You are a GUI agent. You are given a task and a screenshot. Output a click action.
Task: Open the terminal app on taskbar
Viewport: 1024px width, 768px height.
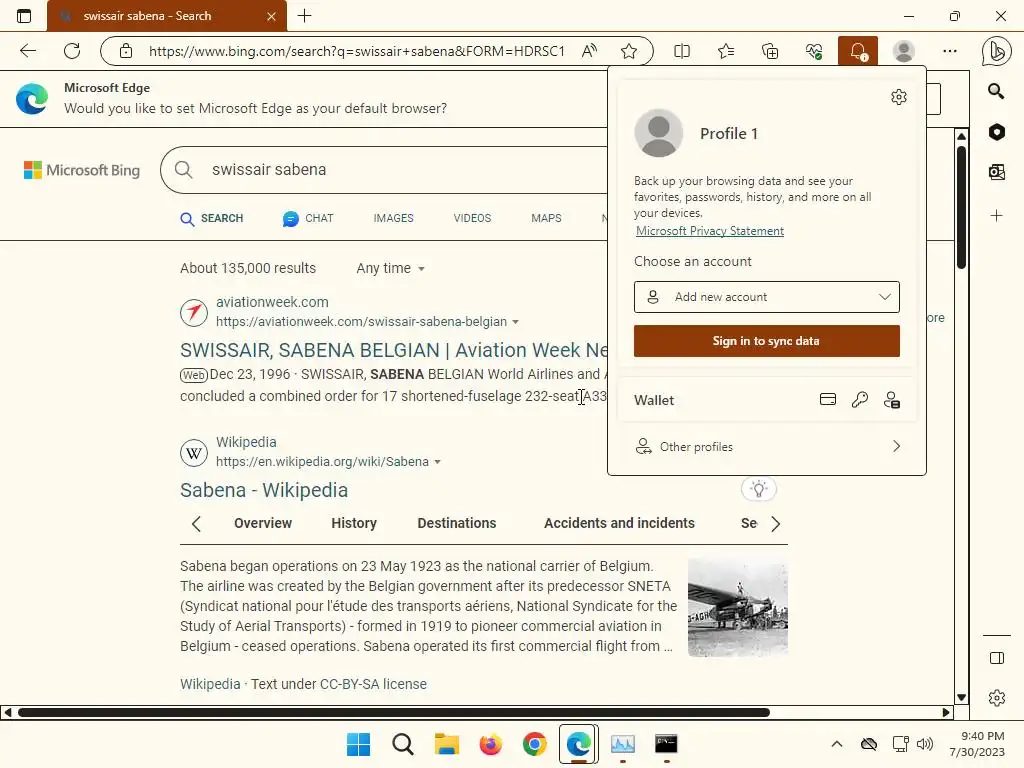666,744
